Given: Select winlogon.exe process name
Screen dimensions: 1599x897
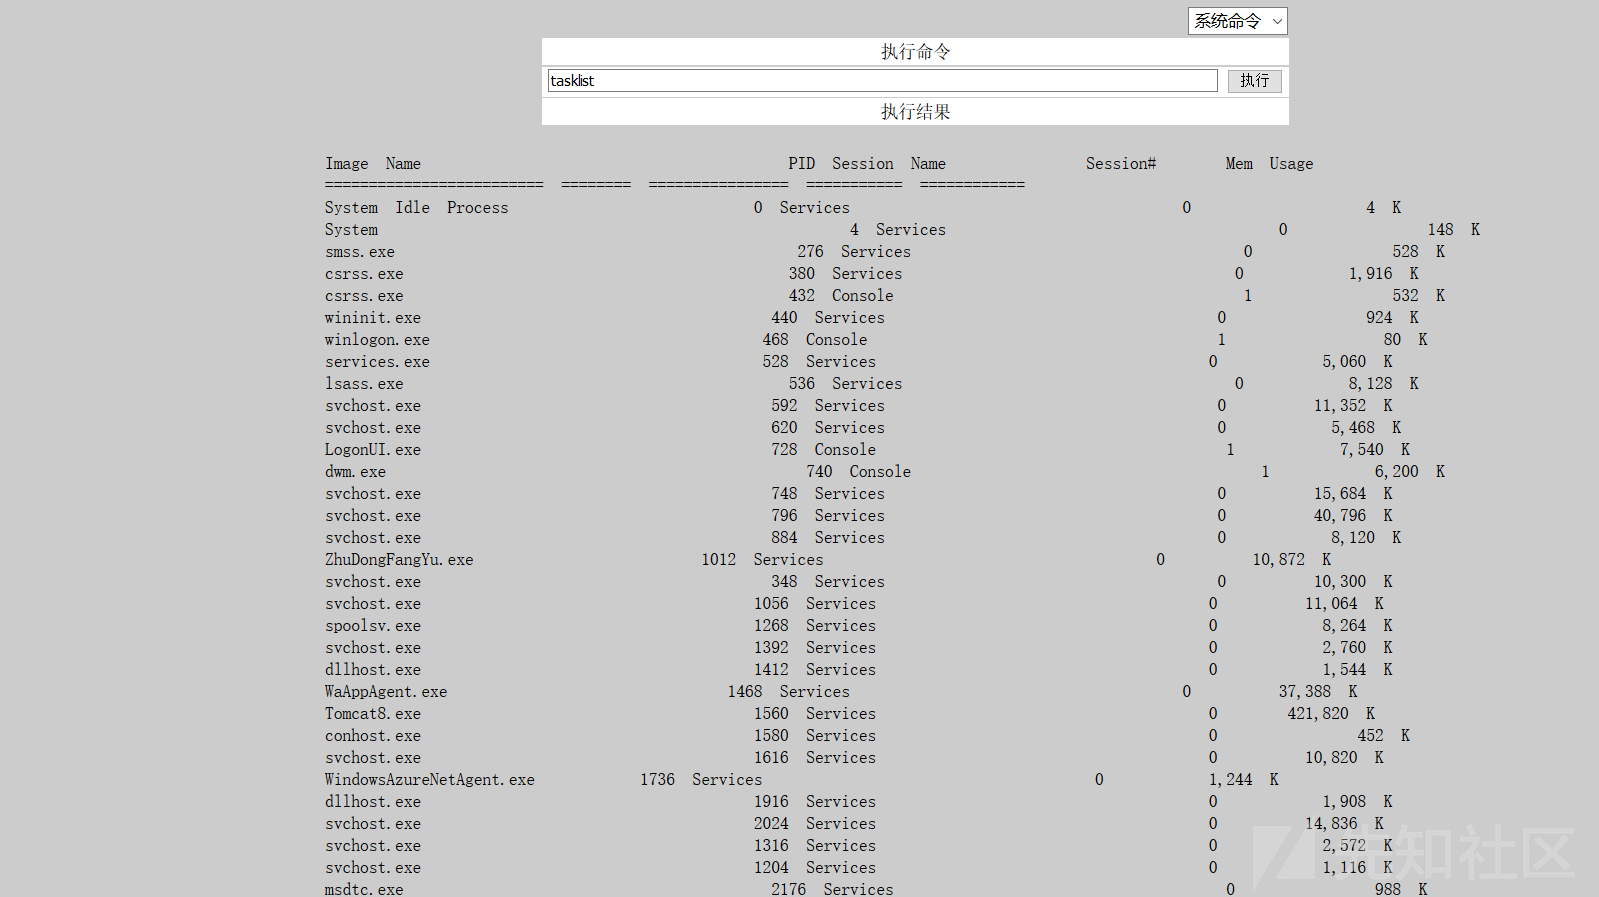Looking at the screenshot, I should (x=377, y=340).
